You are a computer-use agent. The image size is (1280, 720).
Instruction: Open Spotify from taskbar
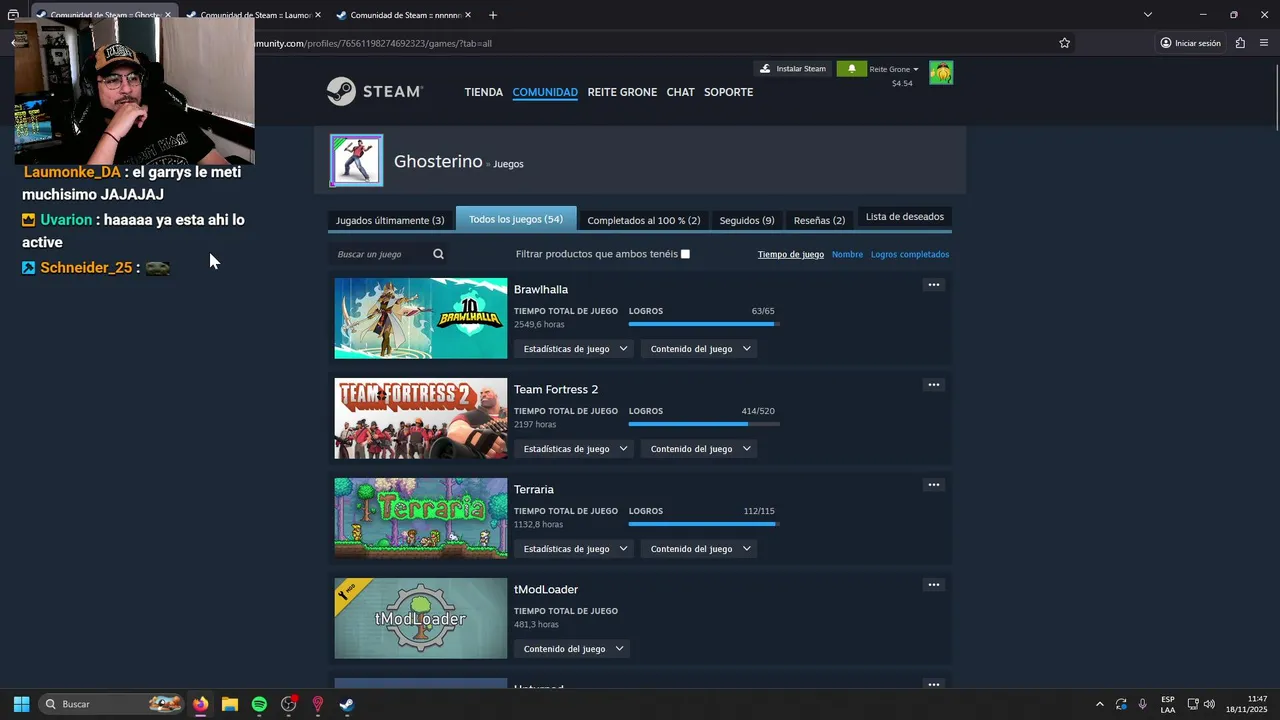click(259, 704)
